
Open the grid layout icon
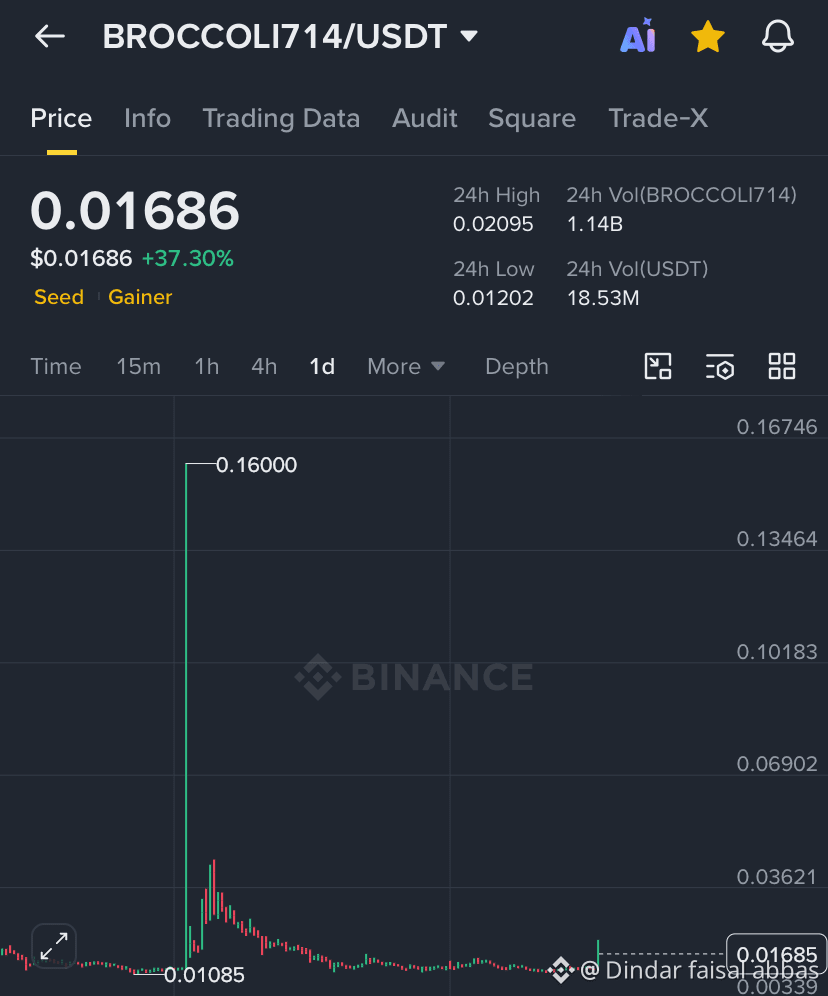point(782,367)
